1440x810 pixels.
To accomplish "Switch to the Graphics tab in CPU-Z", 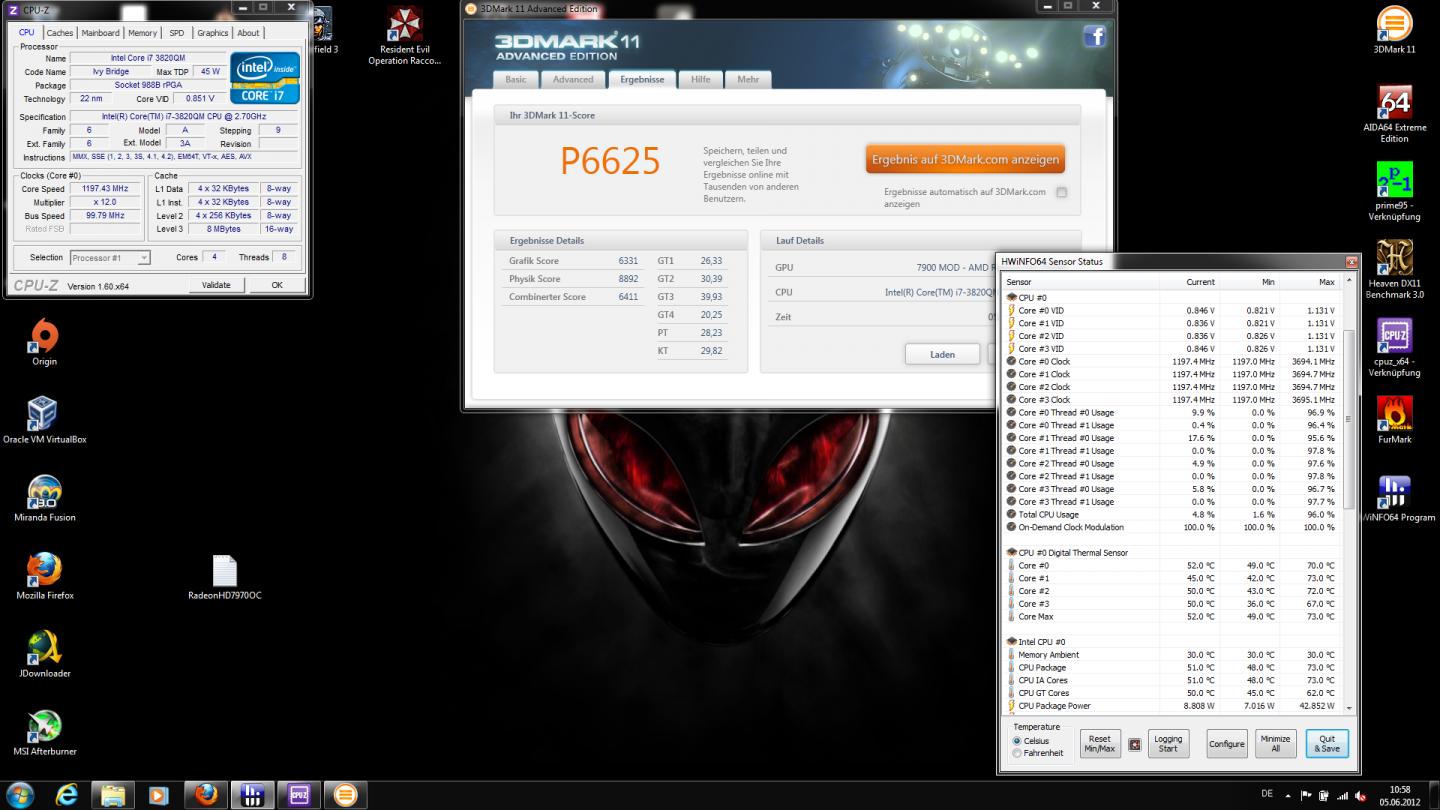I will coord(213,33).
